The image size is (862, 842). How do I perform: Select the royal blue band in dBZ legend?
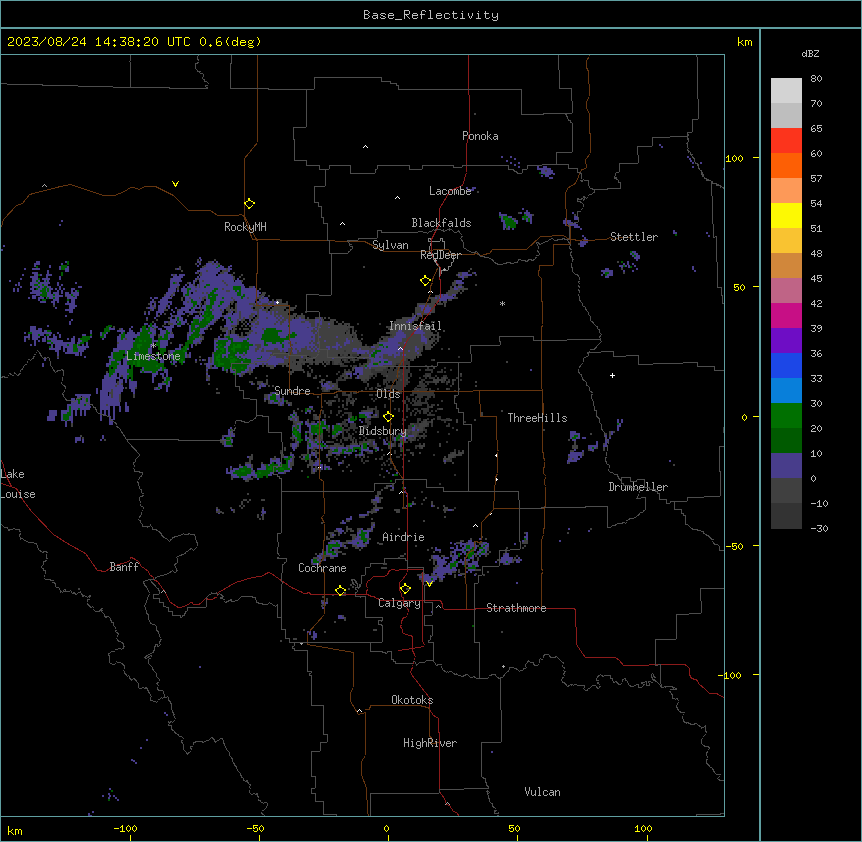point(786,365)
